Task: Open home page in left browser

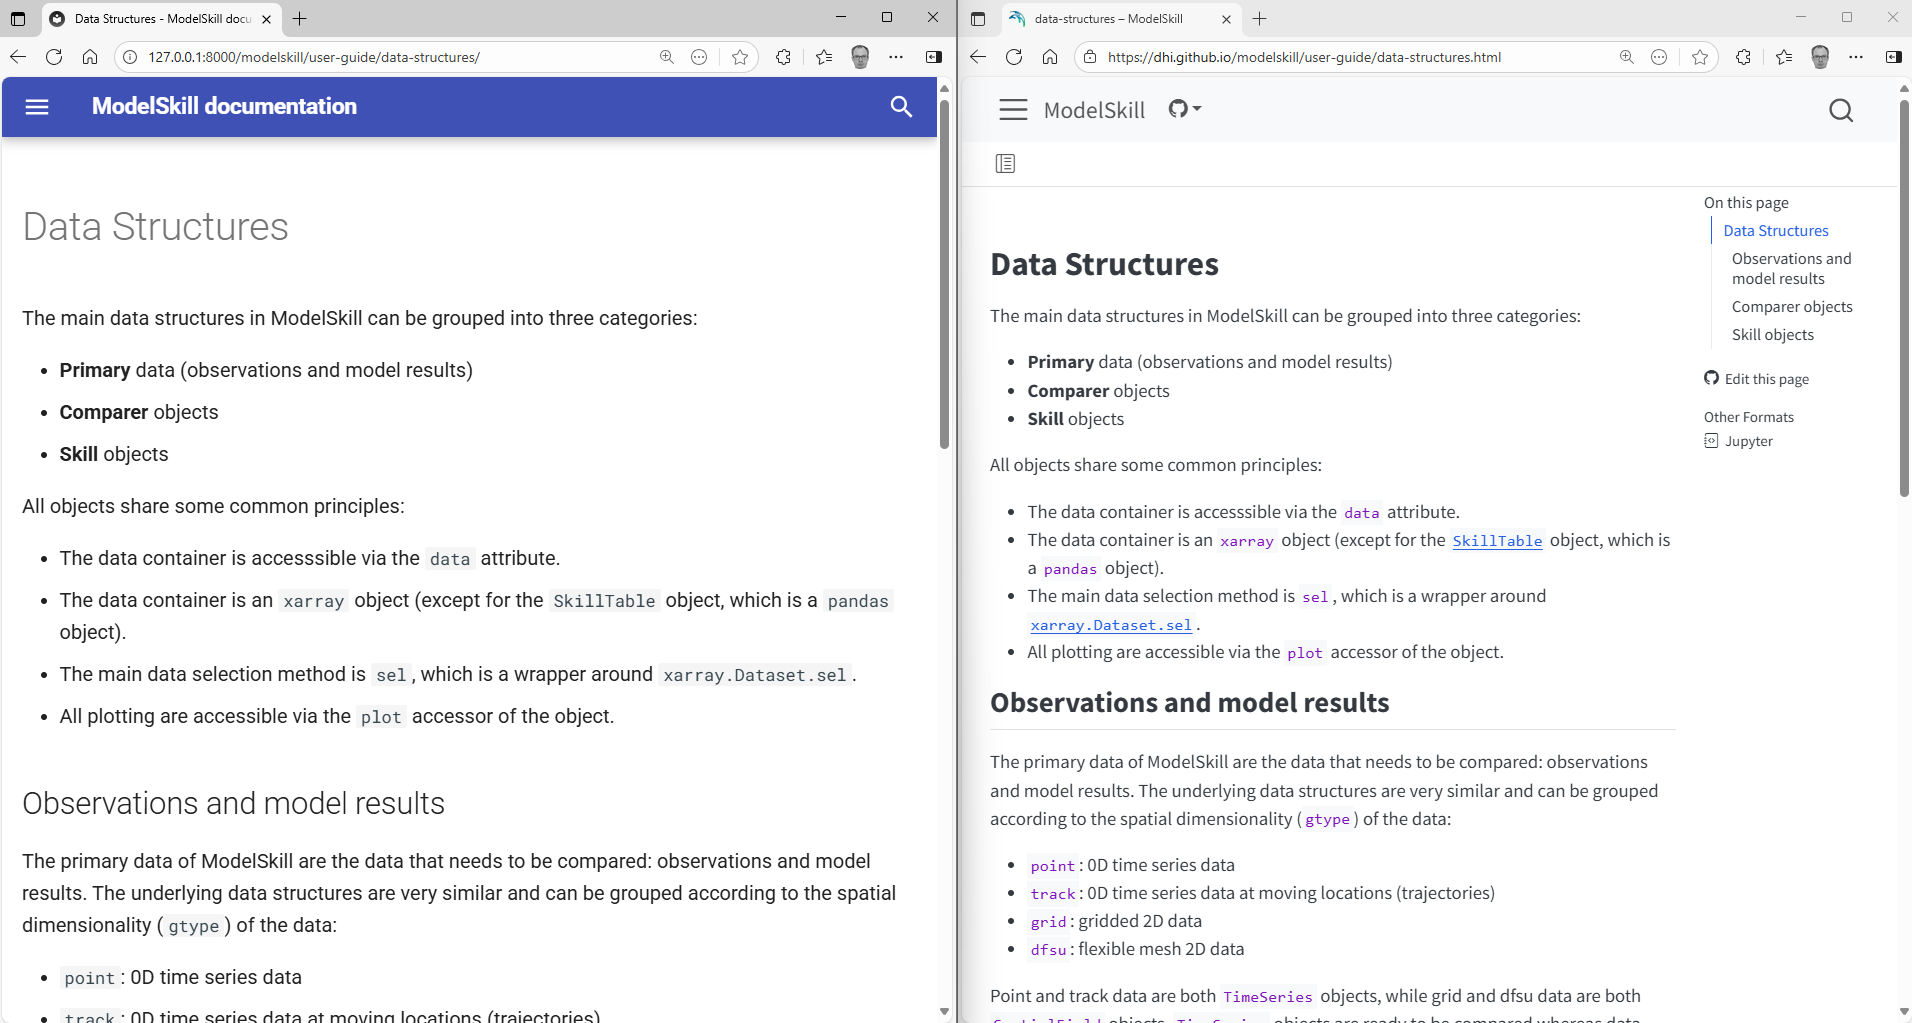Action: click(x=90, y=57)
